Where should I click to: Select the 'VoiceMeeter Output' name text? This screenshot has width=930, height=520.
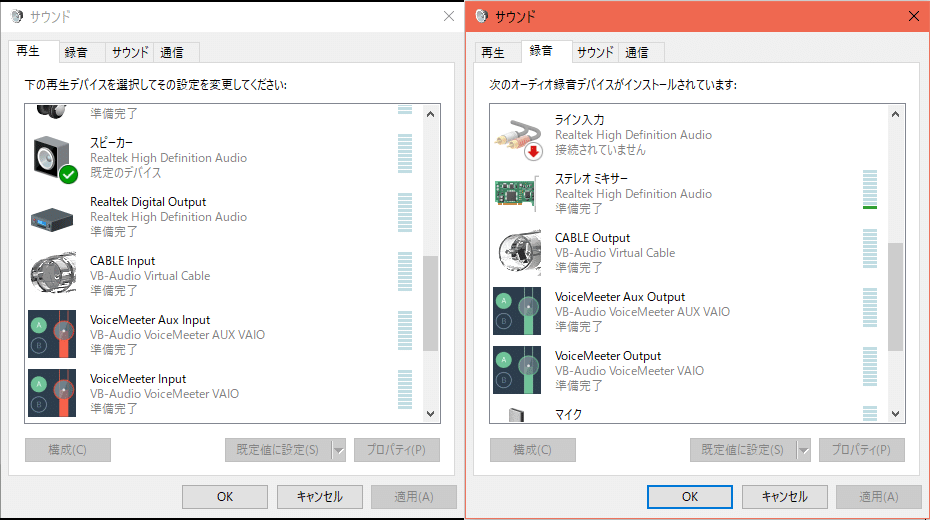tap(608, 356)
